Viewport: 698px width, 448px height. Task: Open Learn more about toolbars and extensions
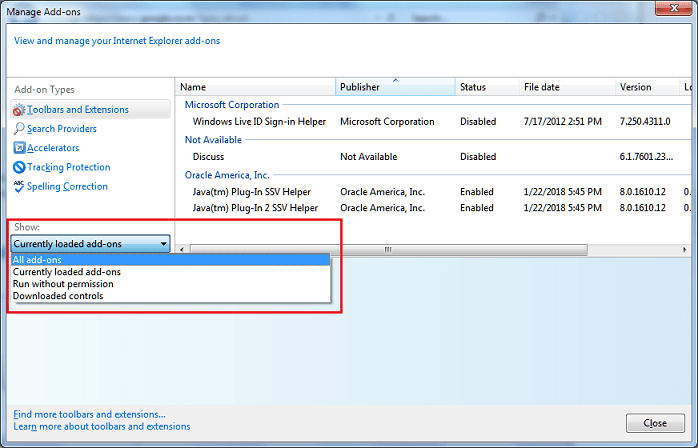click(x=102, y=426)
